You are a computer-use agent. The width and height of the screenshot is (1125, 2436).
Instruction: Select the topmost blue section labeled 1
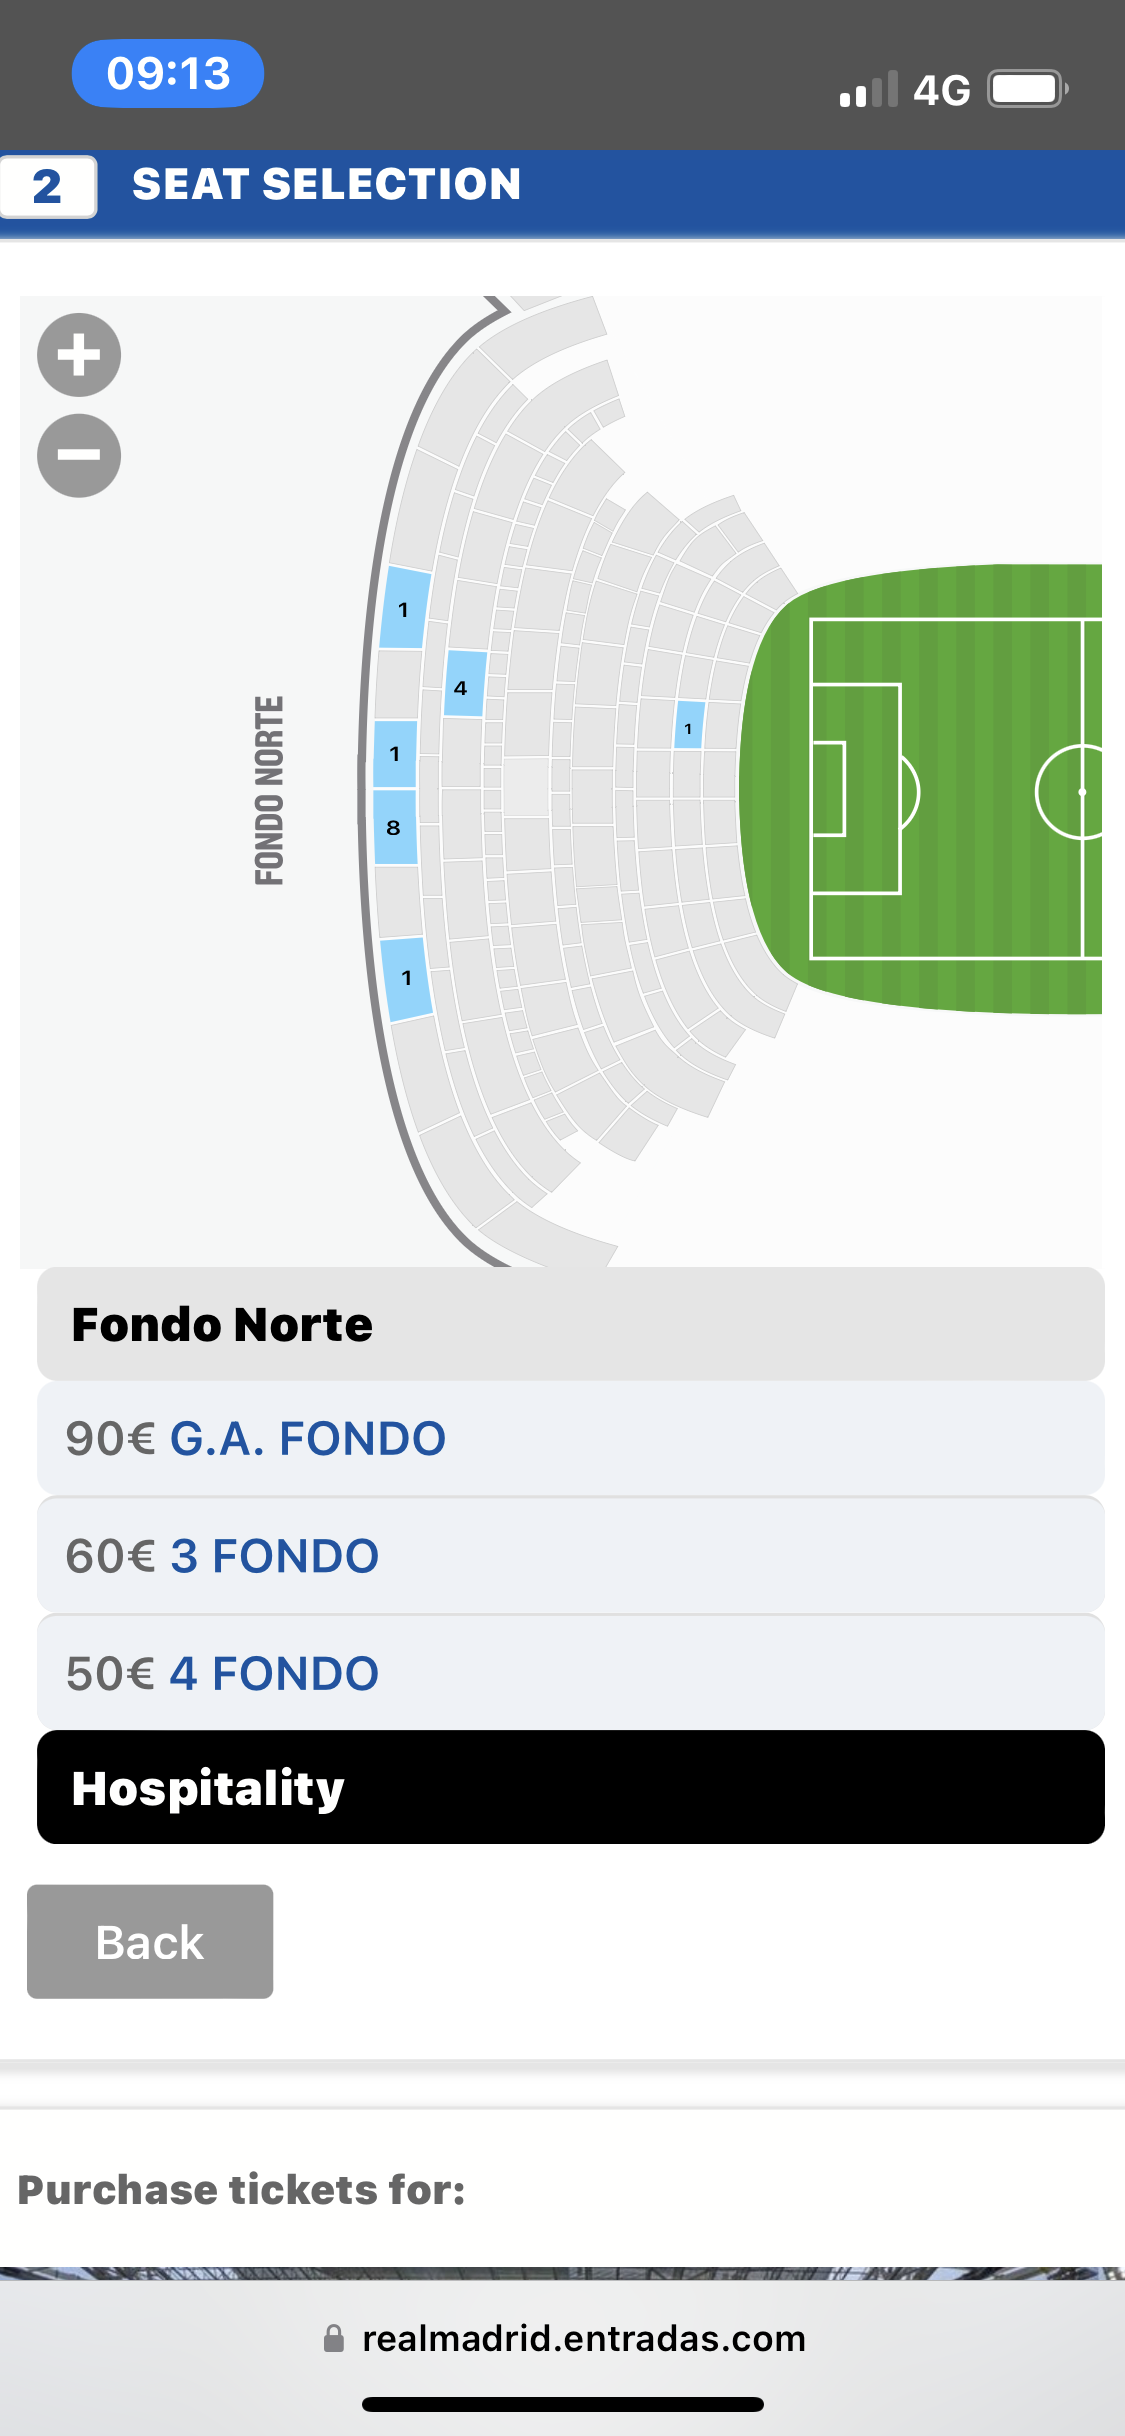(405, 608)
